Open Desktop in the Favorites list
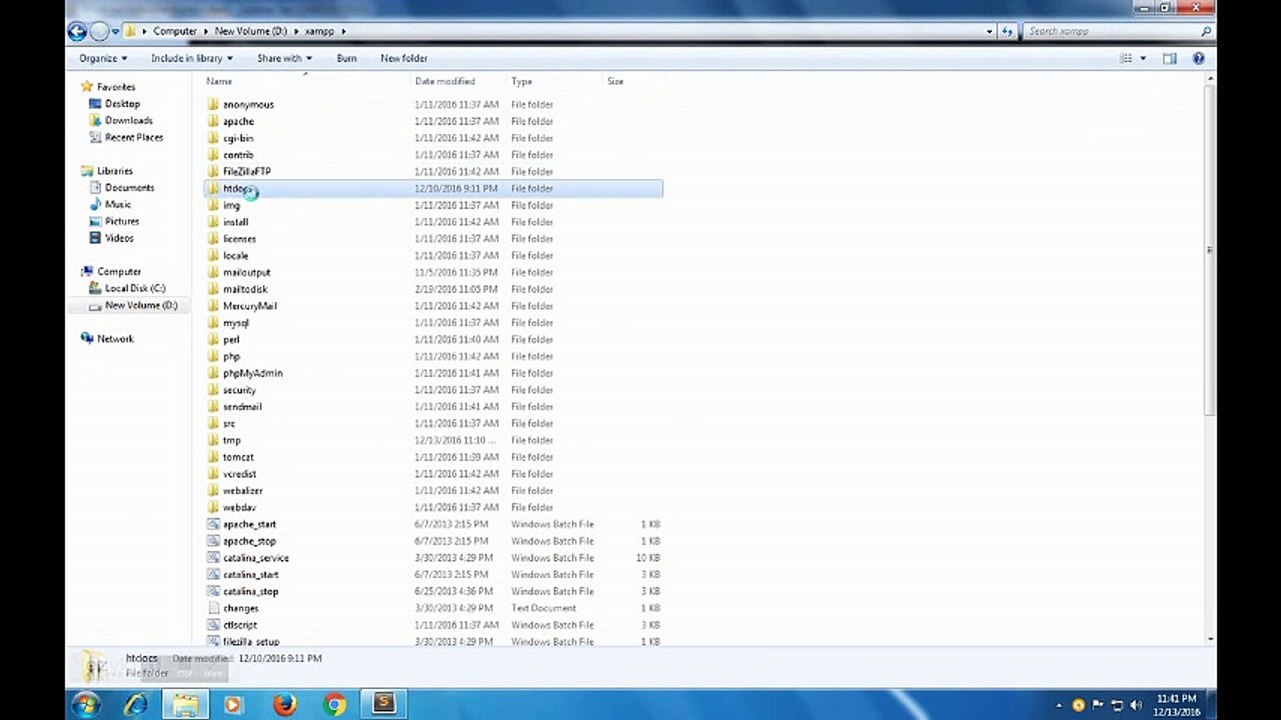 pyautogui.click(x=122, y=104)
